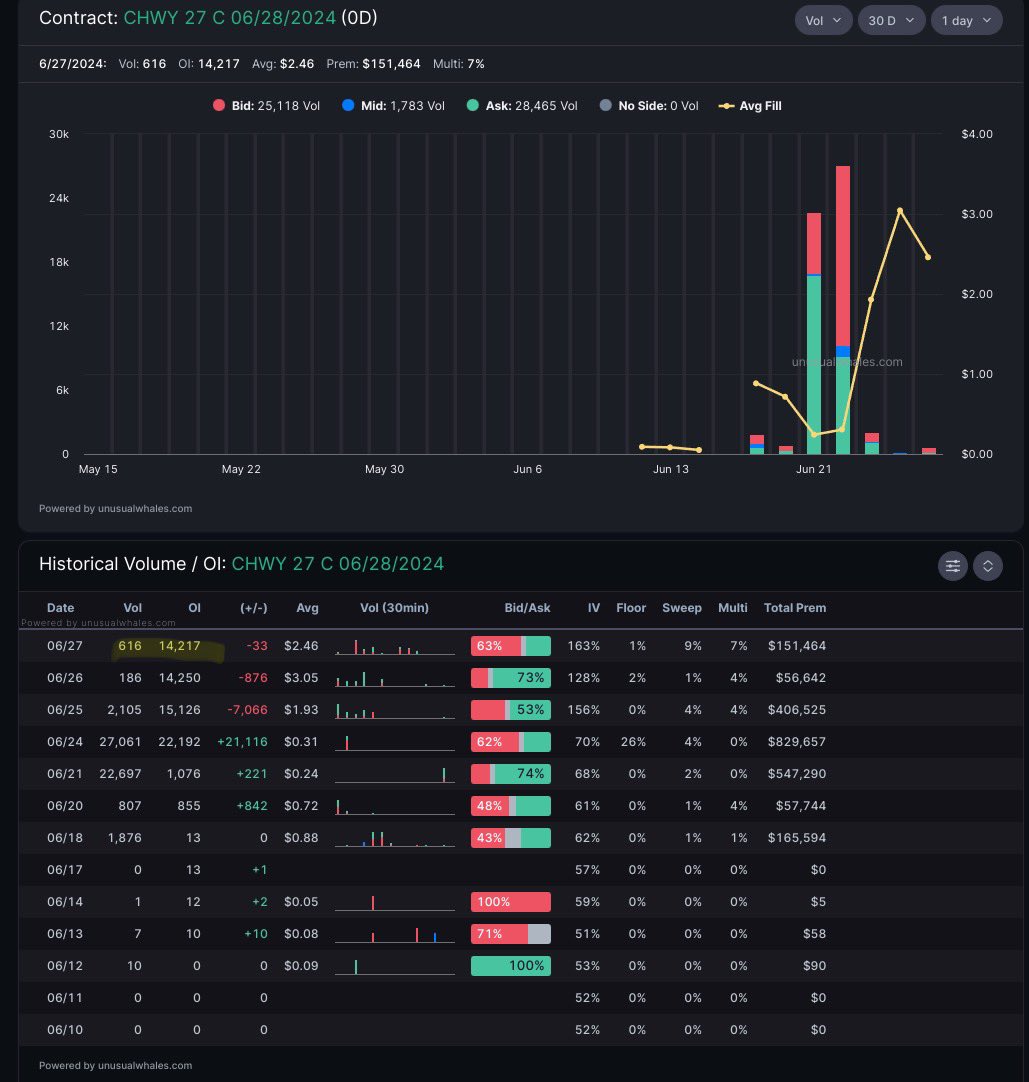Click the tallest volume bar on the chart
Screen dimensions: 1029x1082
tap(842, 310)
